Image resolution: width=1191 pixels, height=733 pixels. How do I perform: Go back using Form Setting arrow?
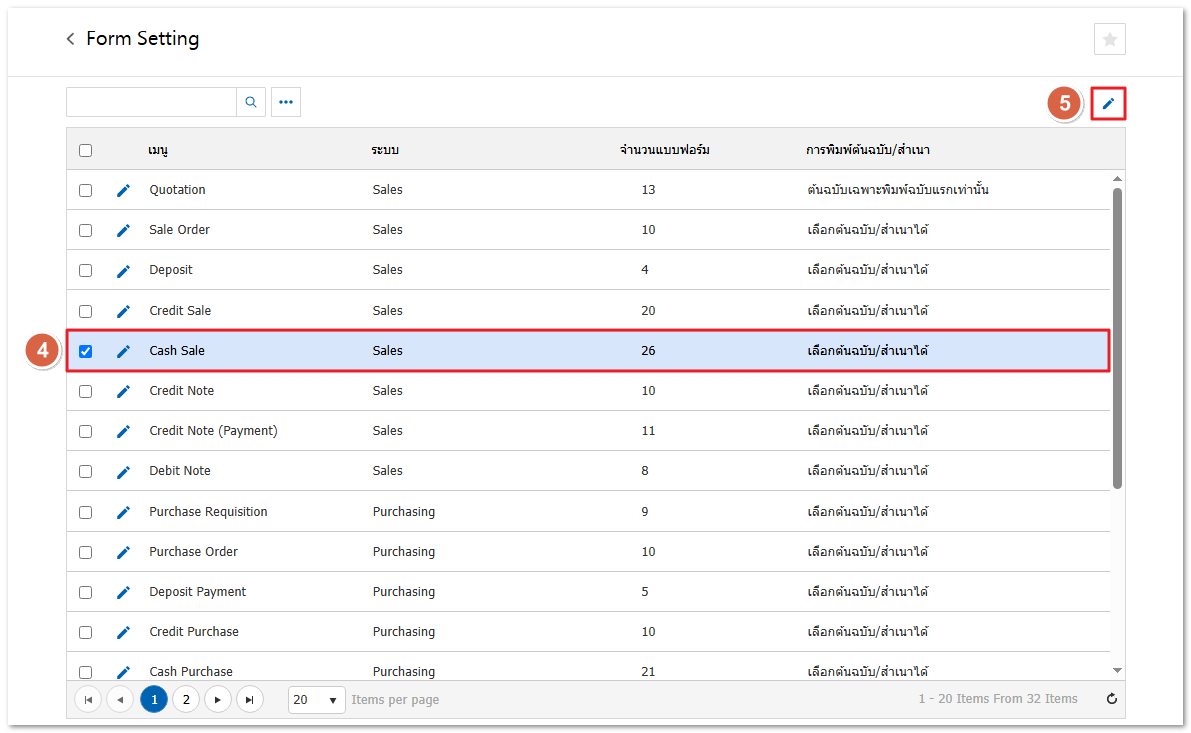coord(70,39)
